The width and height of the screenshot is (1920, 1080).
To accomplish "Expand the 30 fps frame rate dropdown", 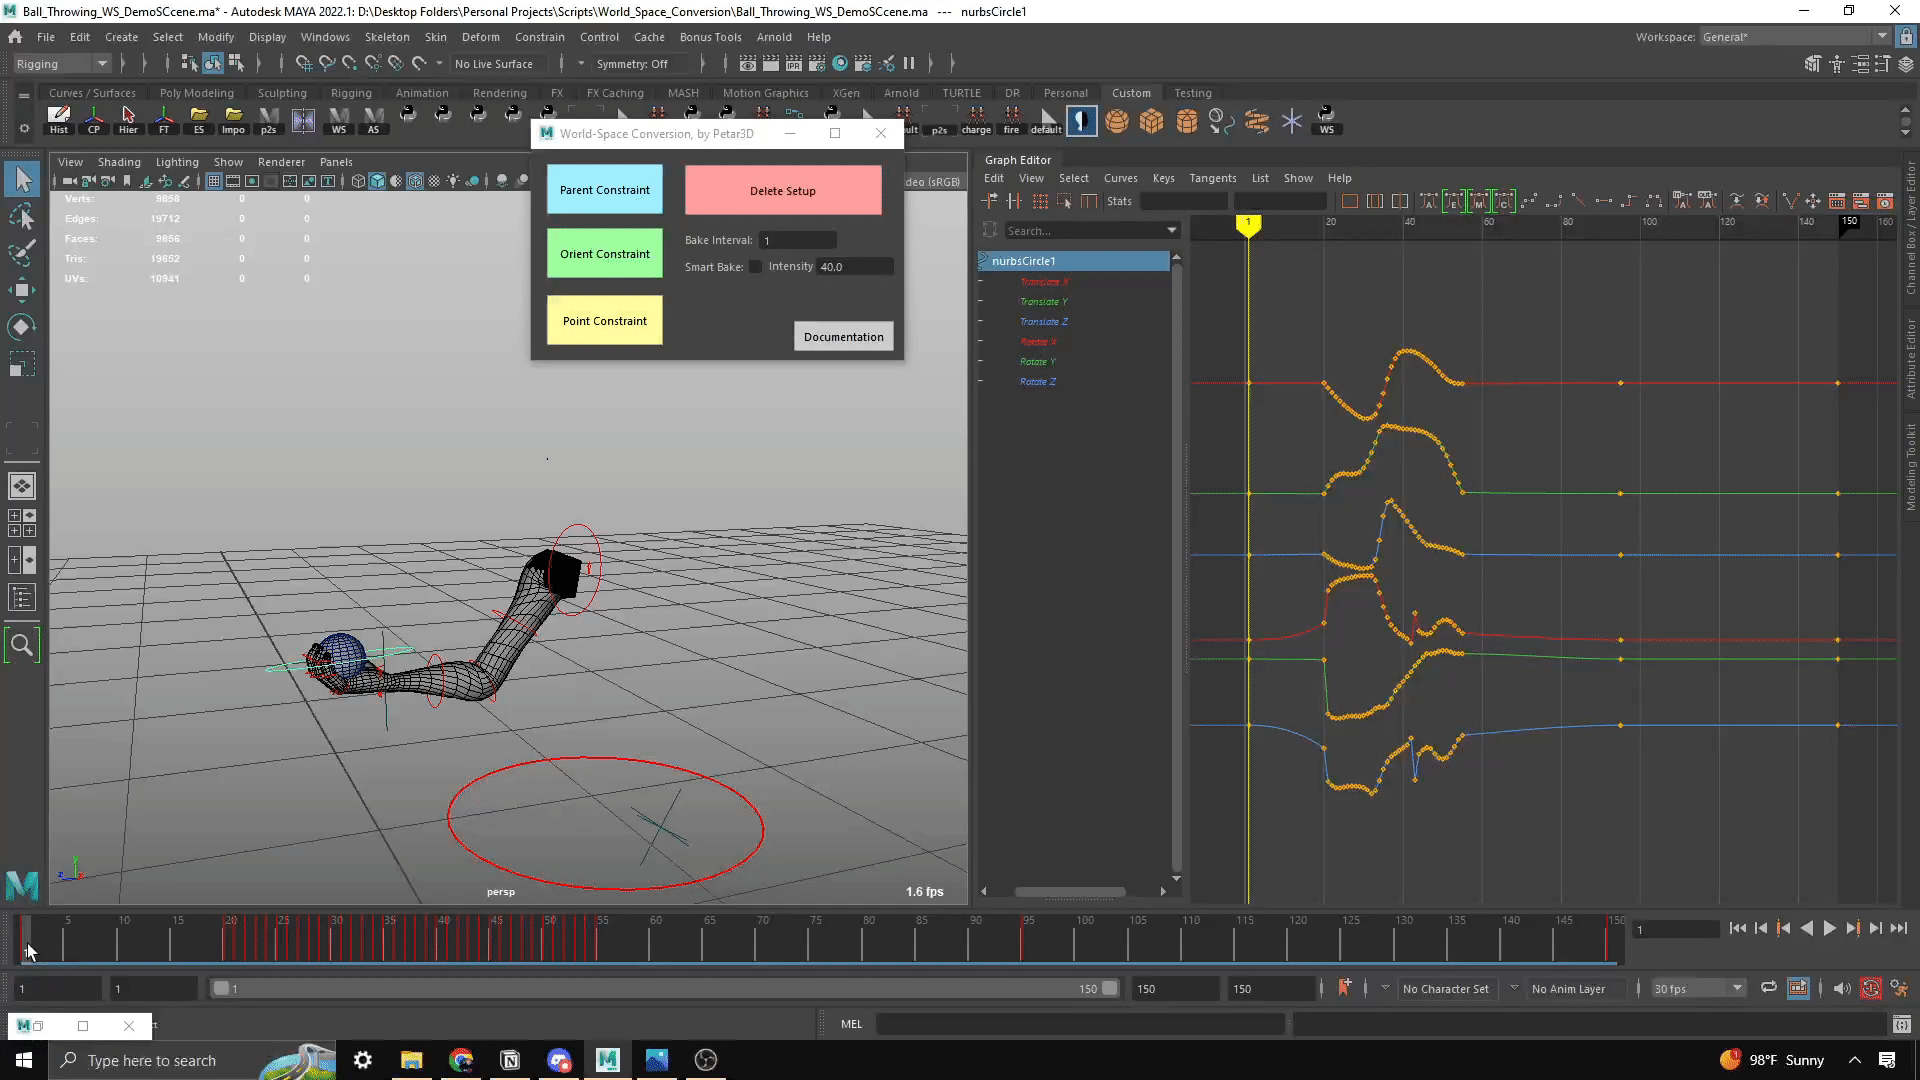I will (1697, 989).
